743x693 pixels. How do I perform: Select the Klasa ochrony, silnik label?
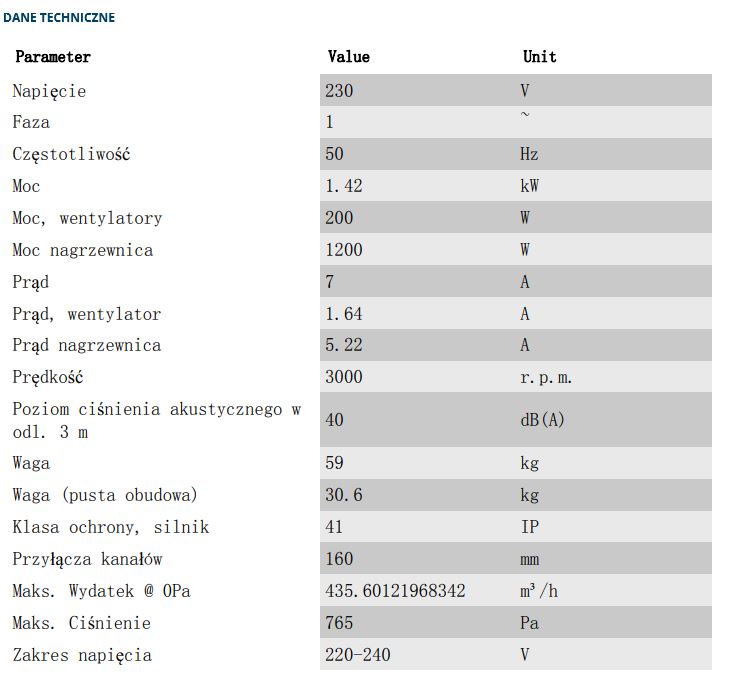[111, 527]
